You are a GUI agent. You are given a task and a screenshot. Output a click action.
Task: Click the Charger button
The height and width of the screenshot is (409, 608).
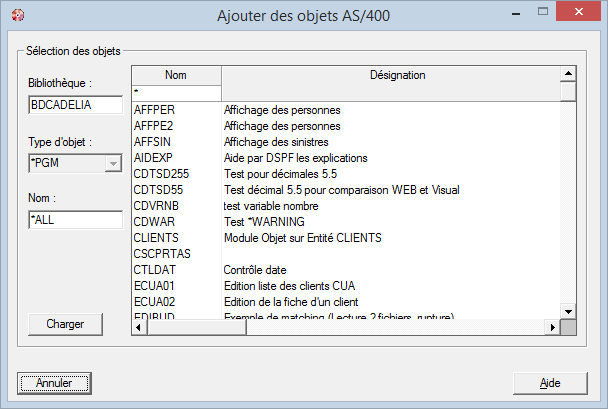point(65,324)
